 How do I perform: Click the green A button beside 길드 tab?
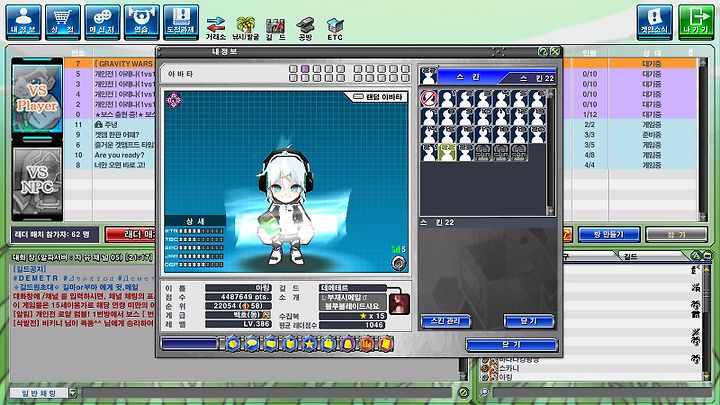click(x=696, y=255)
